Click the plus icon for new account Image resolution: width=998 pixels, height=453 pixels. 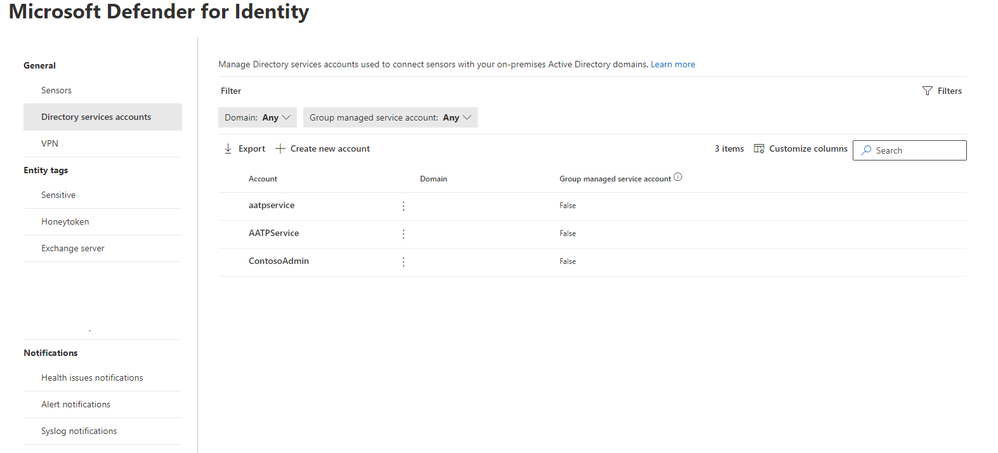tap(280, 149)
